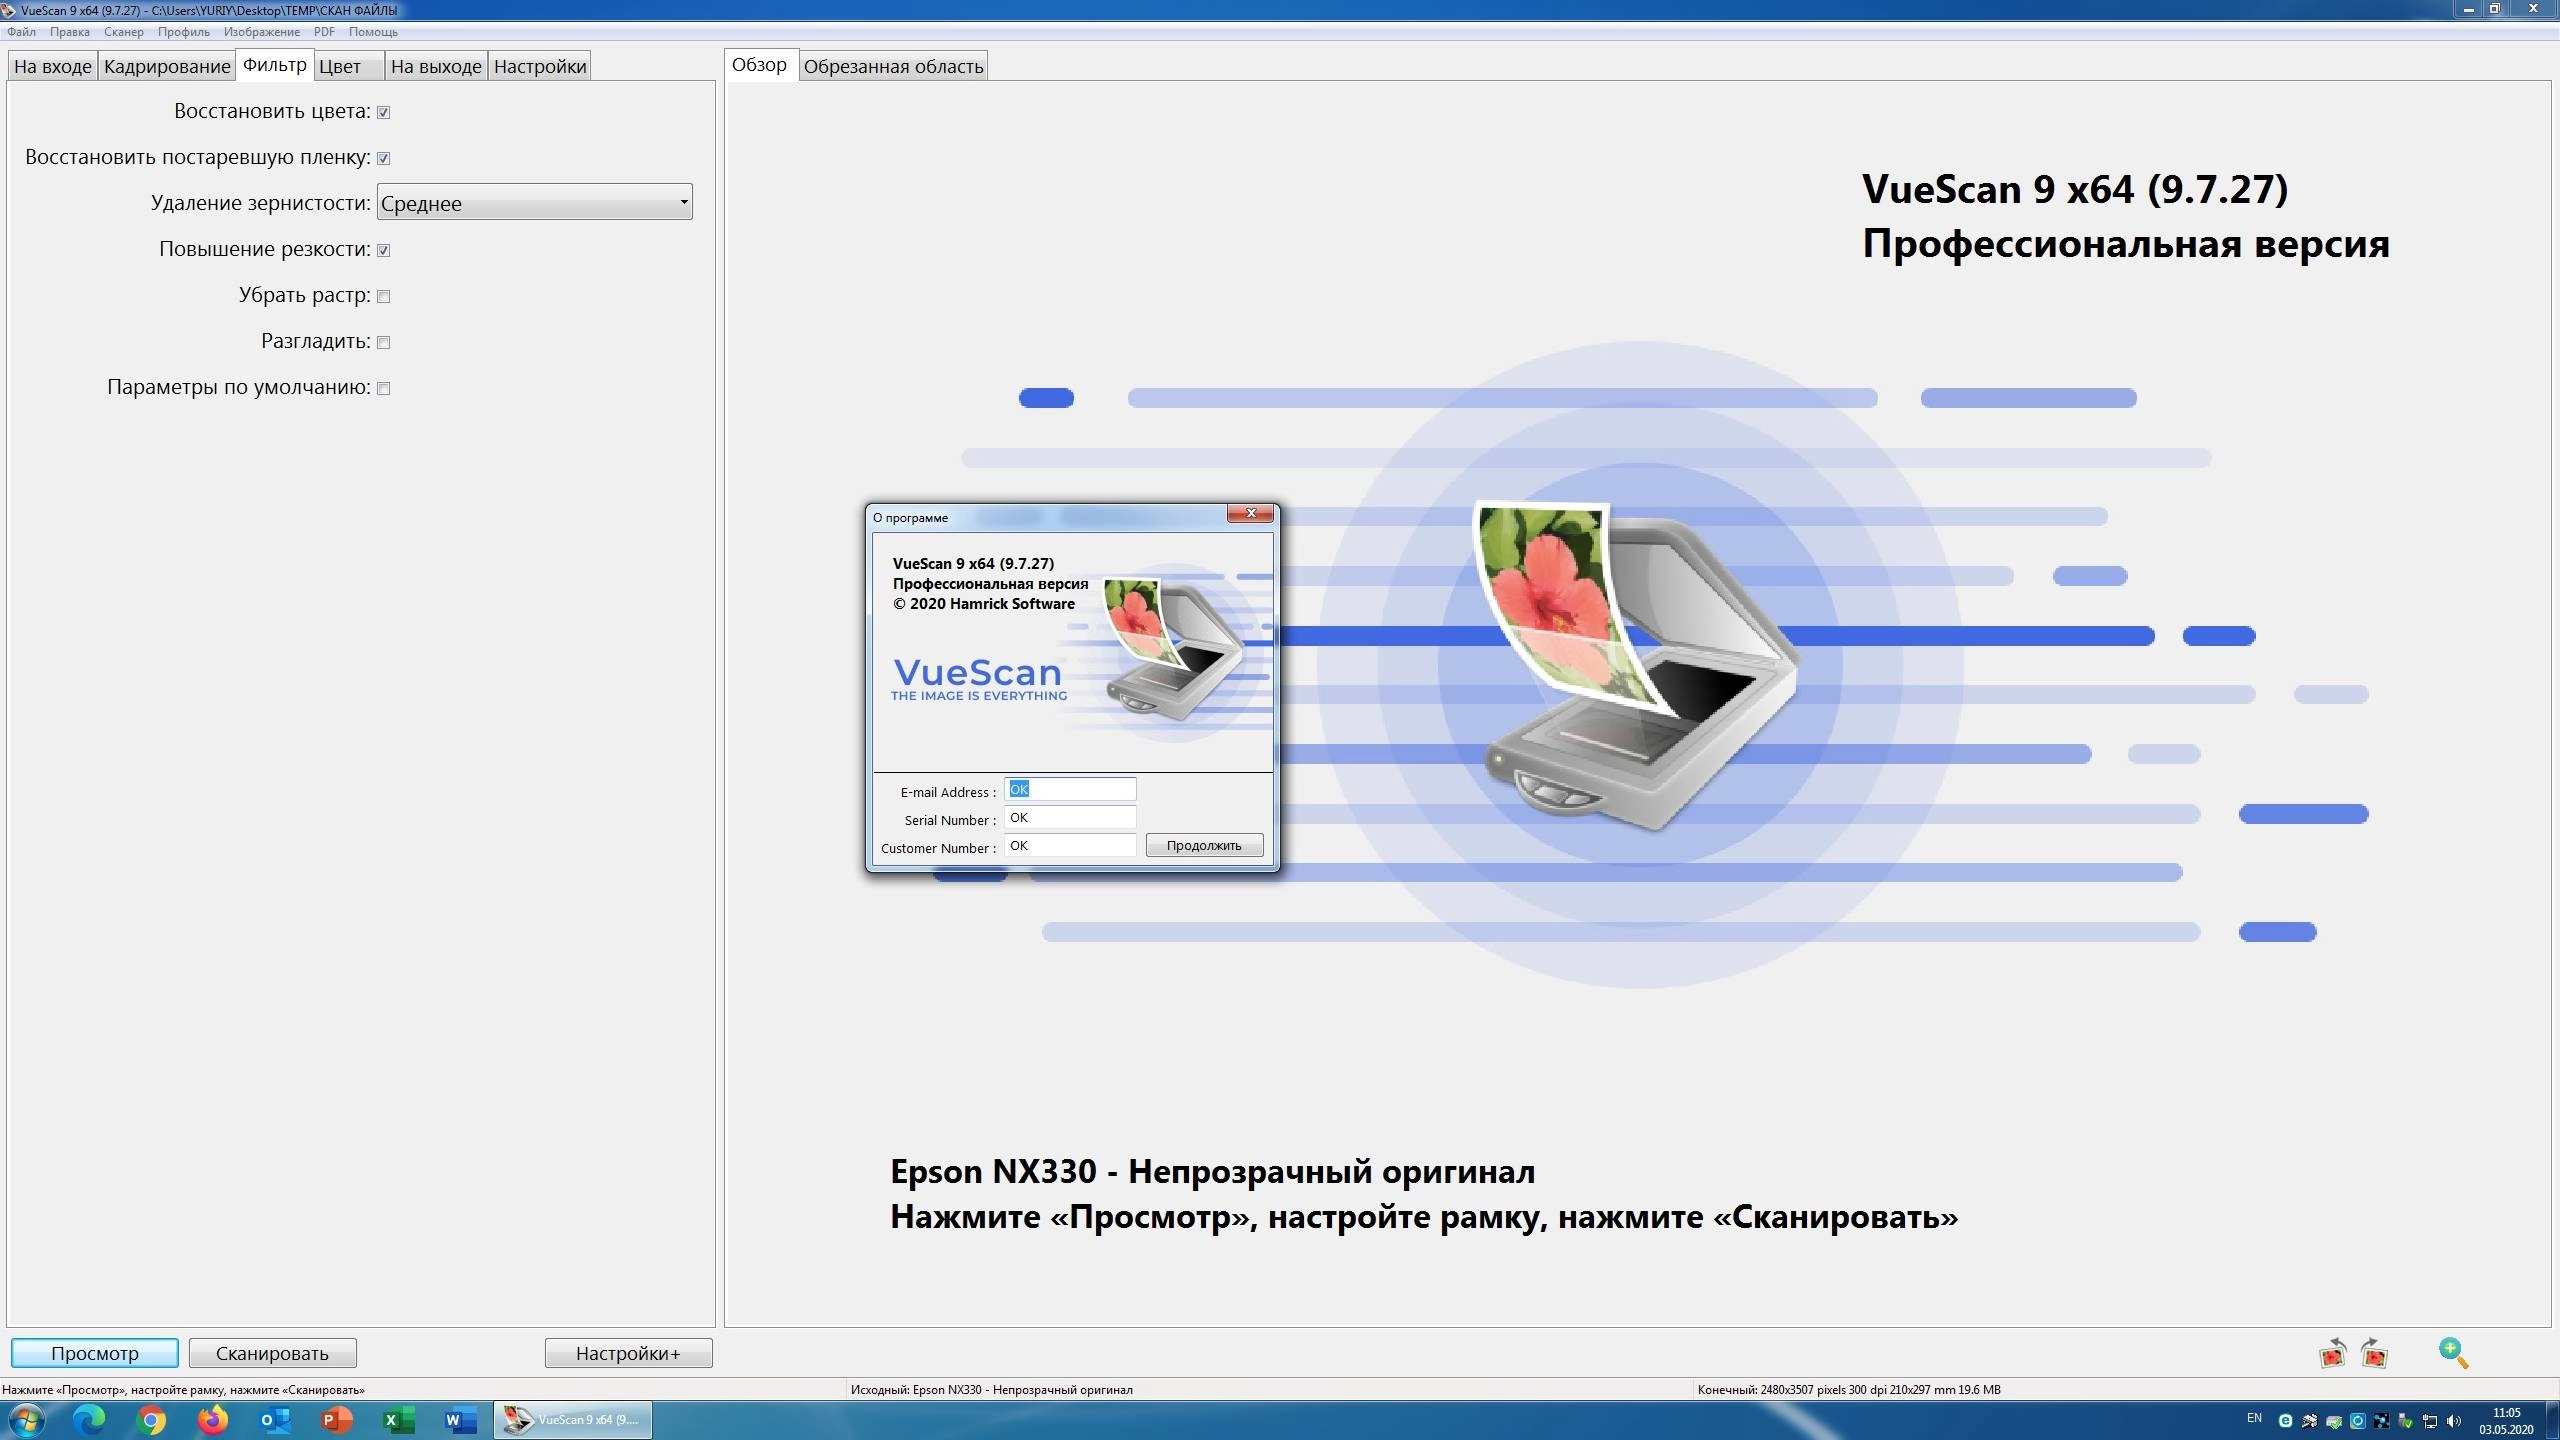The image size is (2560, 1440).
Task: Switch to Обрезанная область tab
Action: 894,66
